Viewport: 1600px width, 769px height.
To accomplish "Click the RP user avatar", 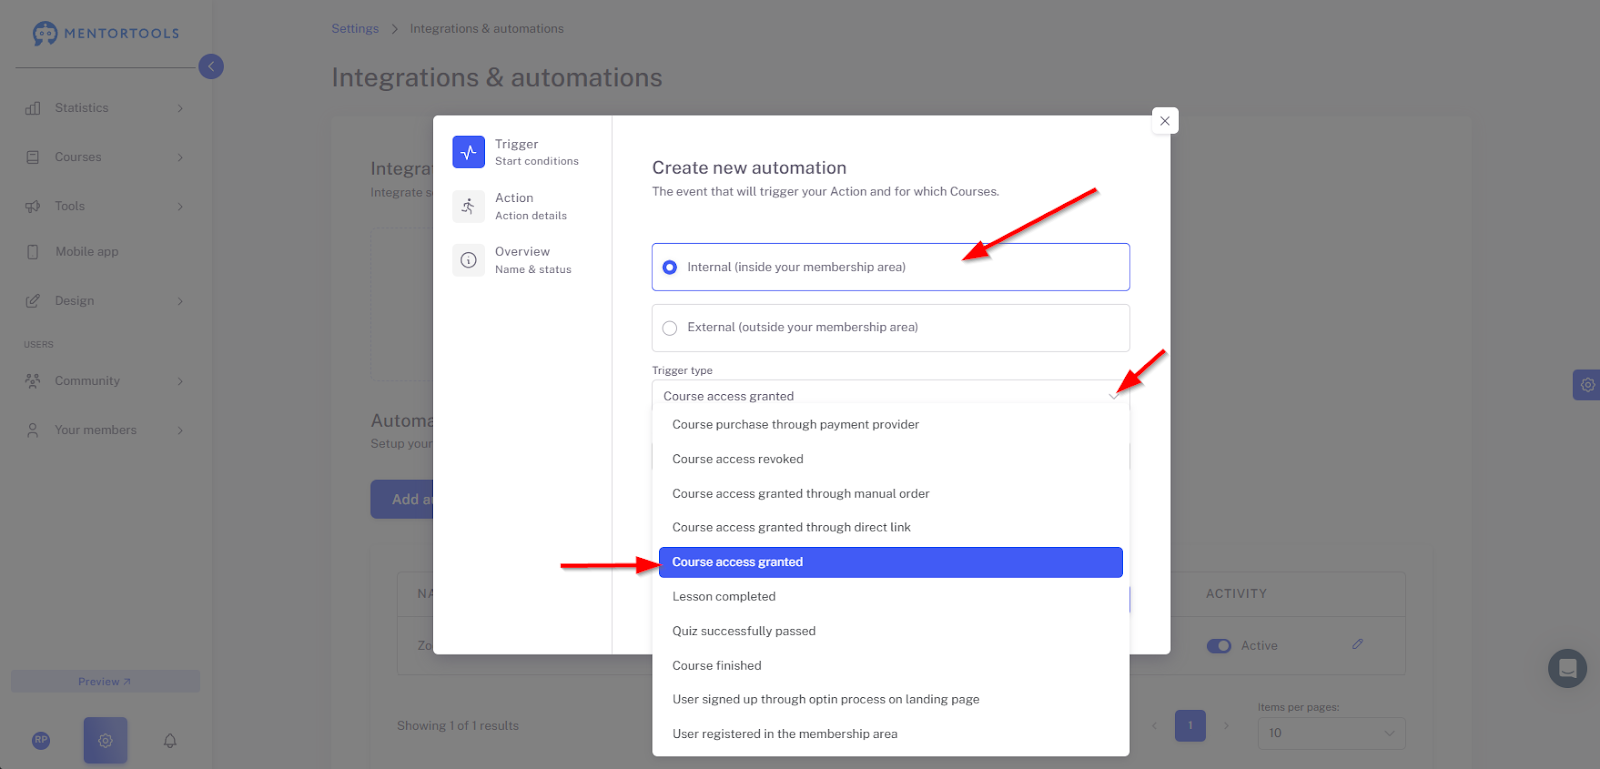I will [x=41, y=740].
